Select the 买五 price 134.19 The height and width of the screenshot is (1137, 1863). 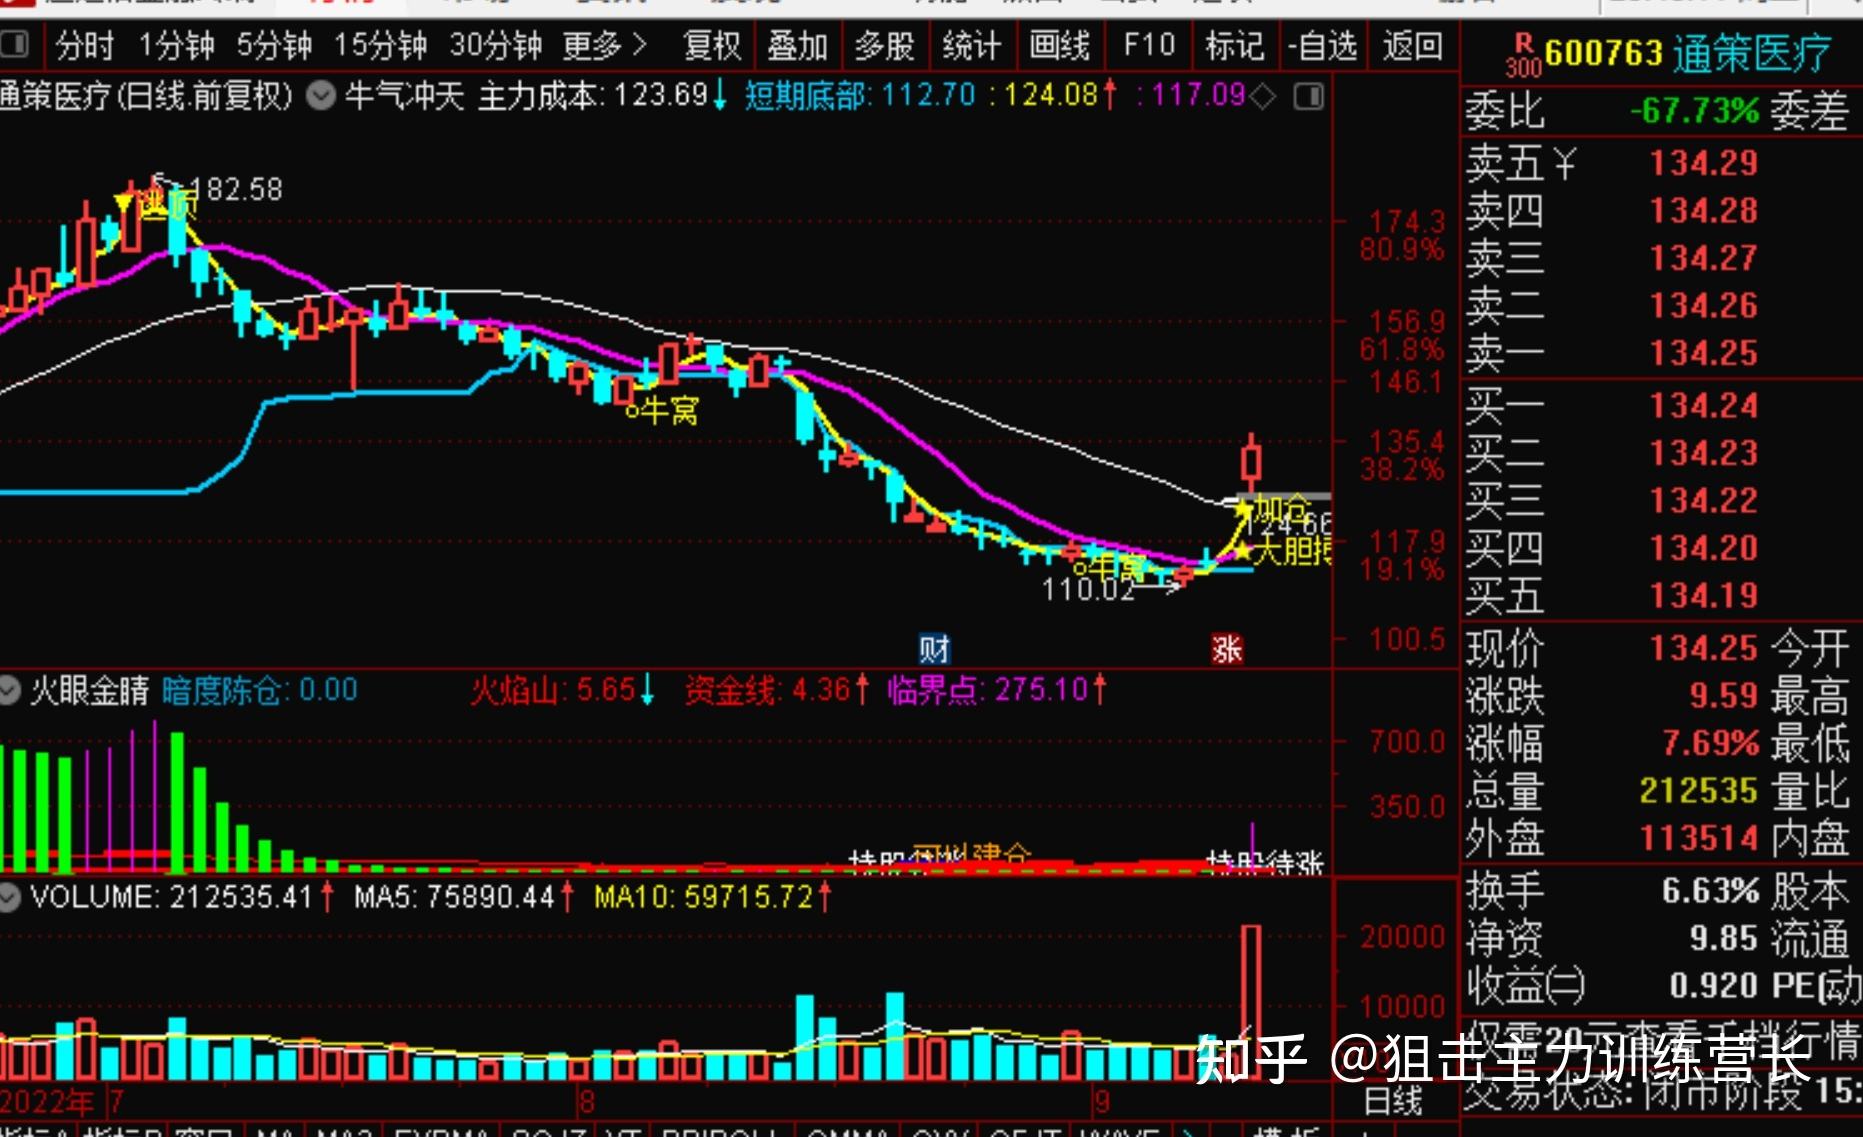point(1704,596)
